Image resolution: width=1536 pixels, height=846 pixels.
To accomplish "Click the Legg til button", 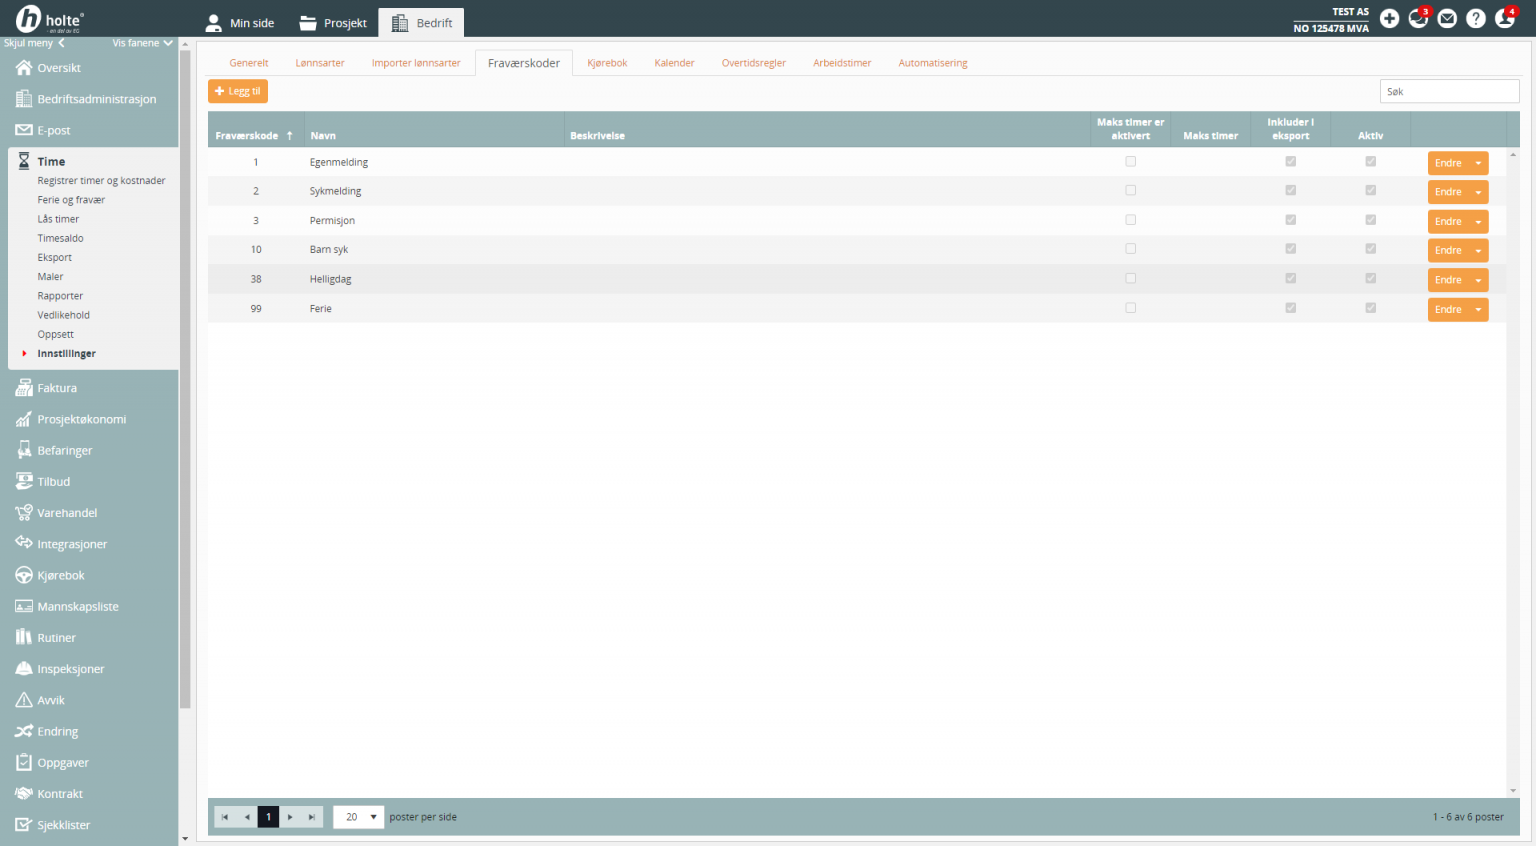I will click(238, 91).
